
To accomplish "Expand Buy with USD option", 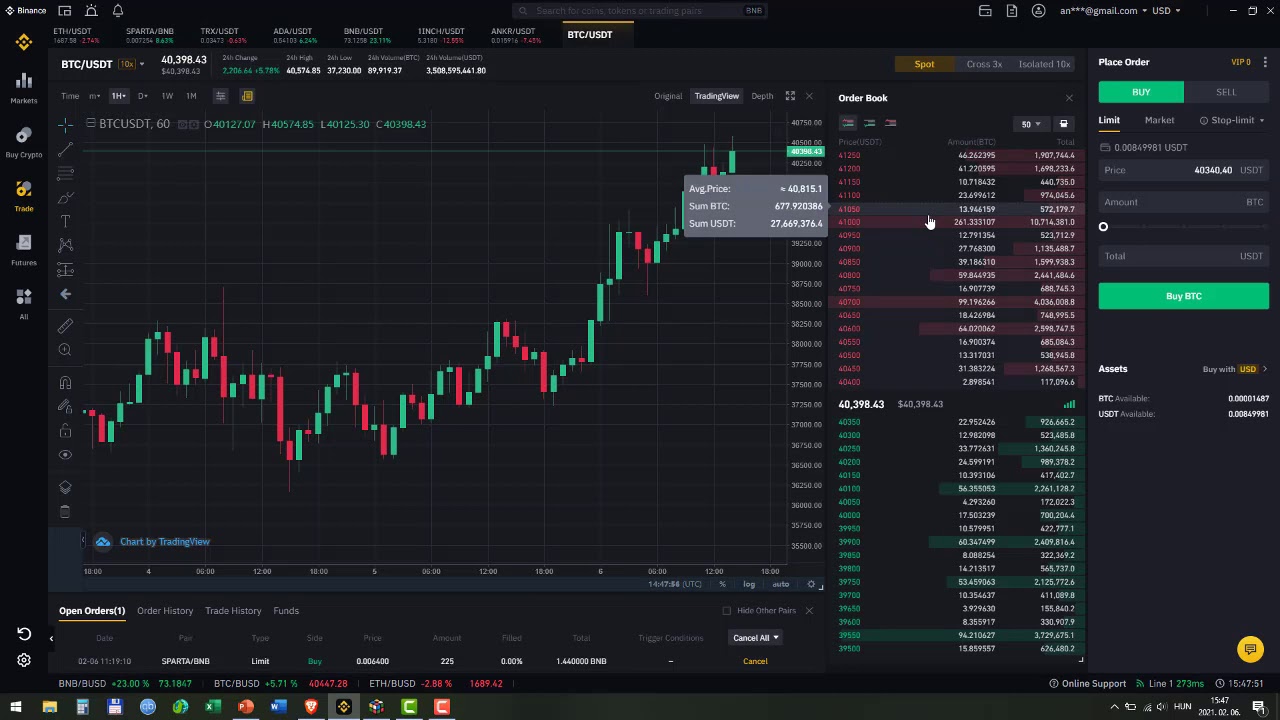I will pos(1235,369).
